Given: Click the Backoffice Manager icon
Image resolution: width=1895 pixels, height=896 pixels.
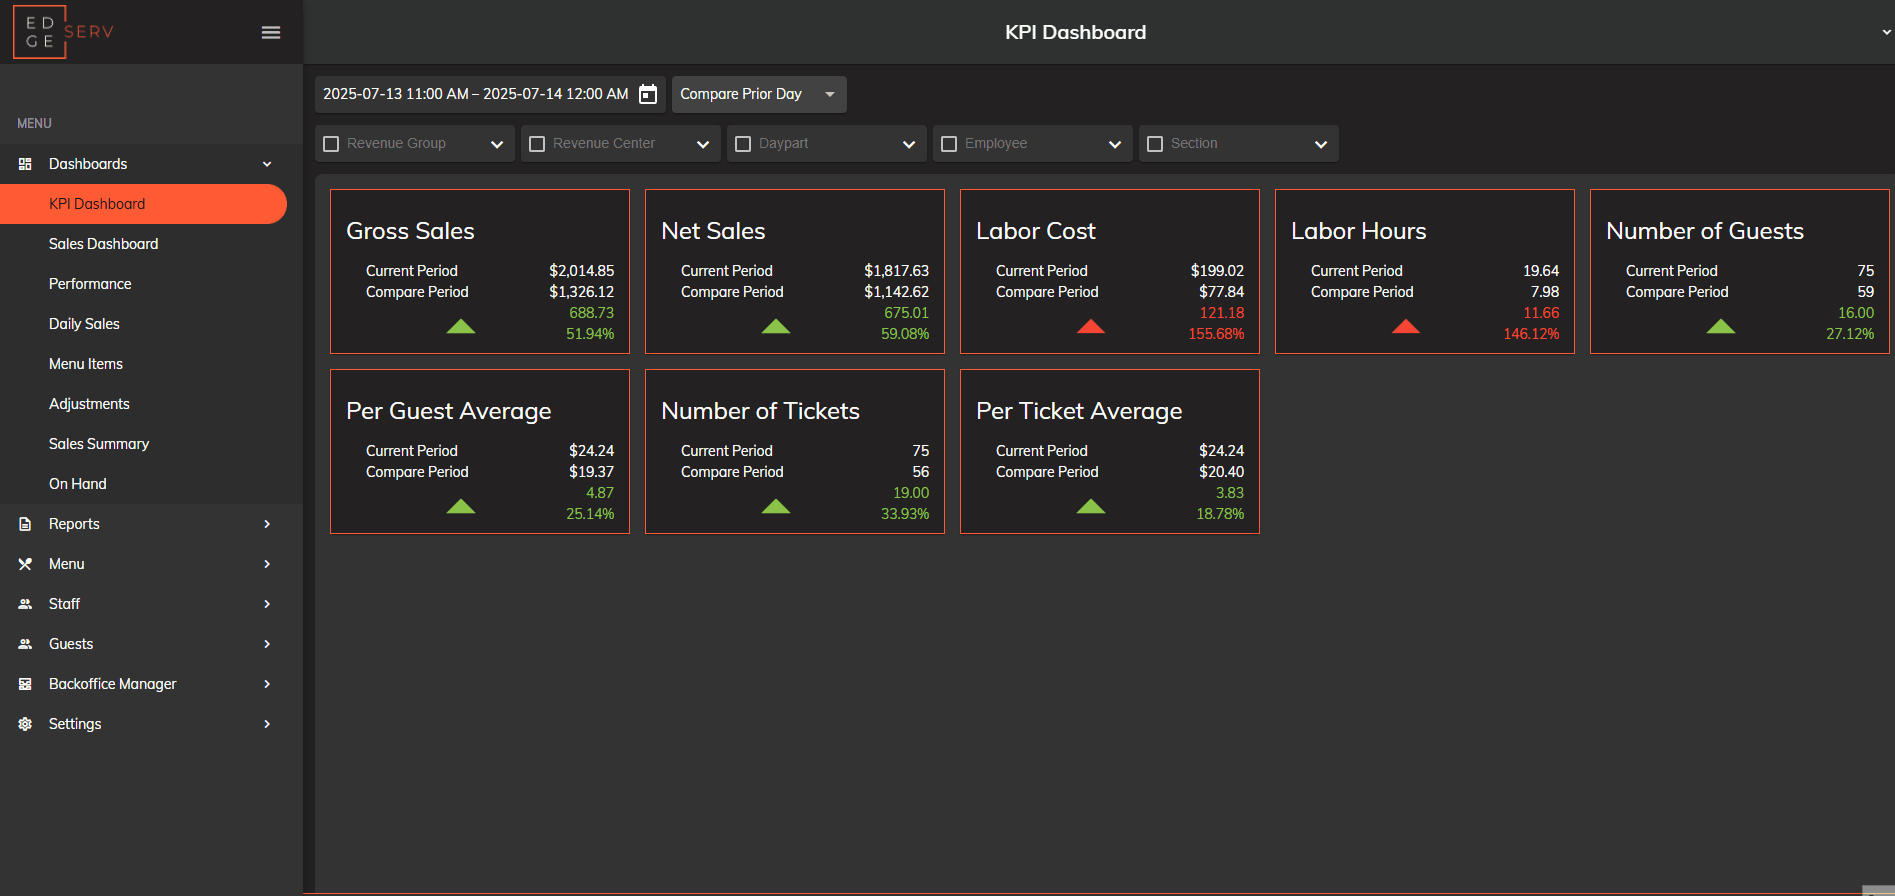Looking at the screenshot, I should pyautogui.click(x=25, y=684).
